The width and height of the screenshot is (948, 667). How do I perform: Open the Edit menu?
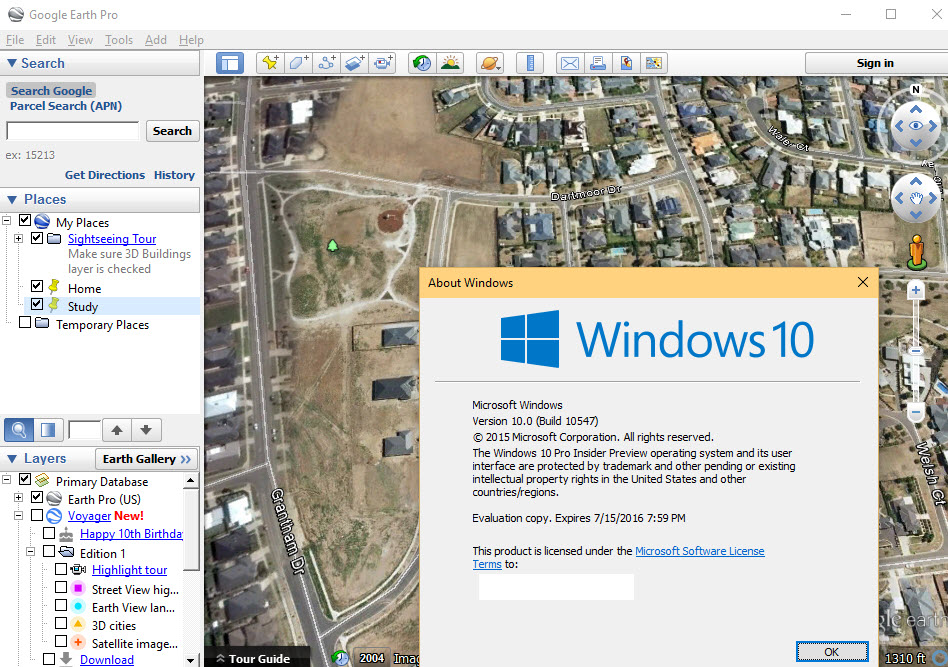[46, 40]
